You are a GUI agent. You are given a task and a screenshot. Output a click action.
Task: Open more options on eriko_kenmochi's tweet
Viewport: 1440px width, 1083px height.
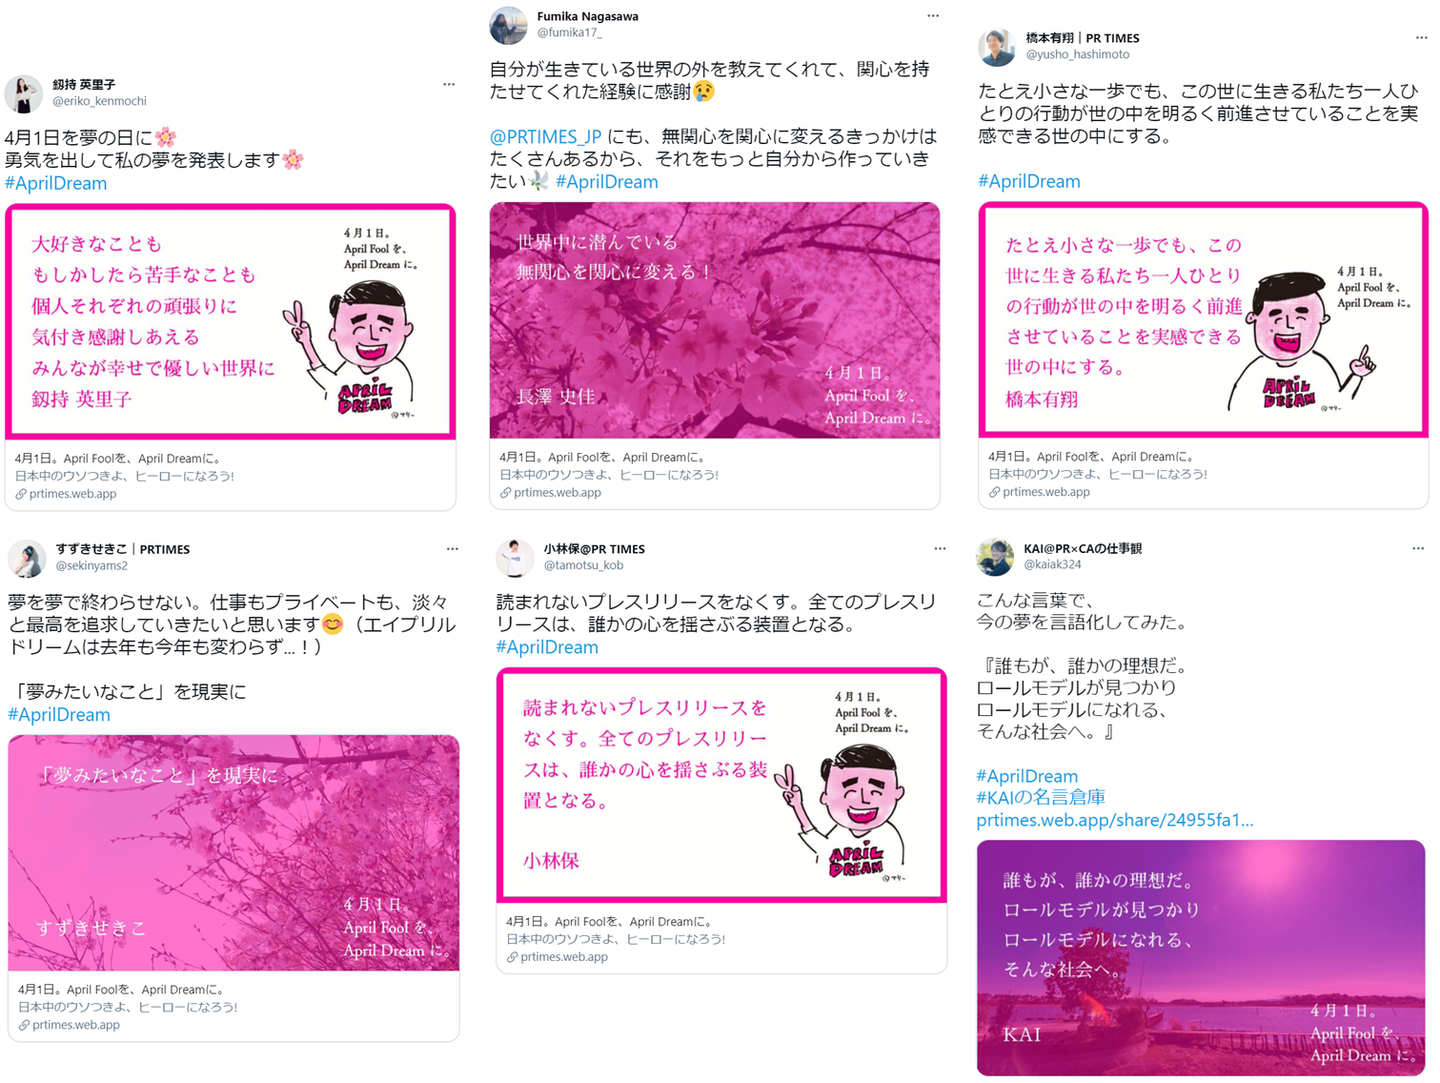449,85
